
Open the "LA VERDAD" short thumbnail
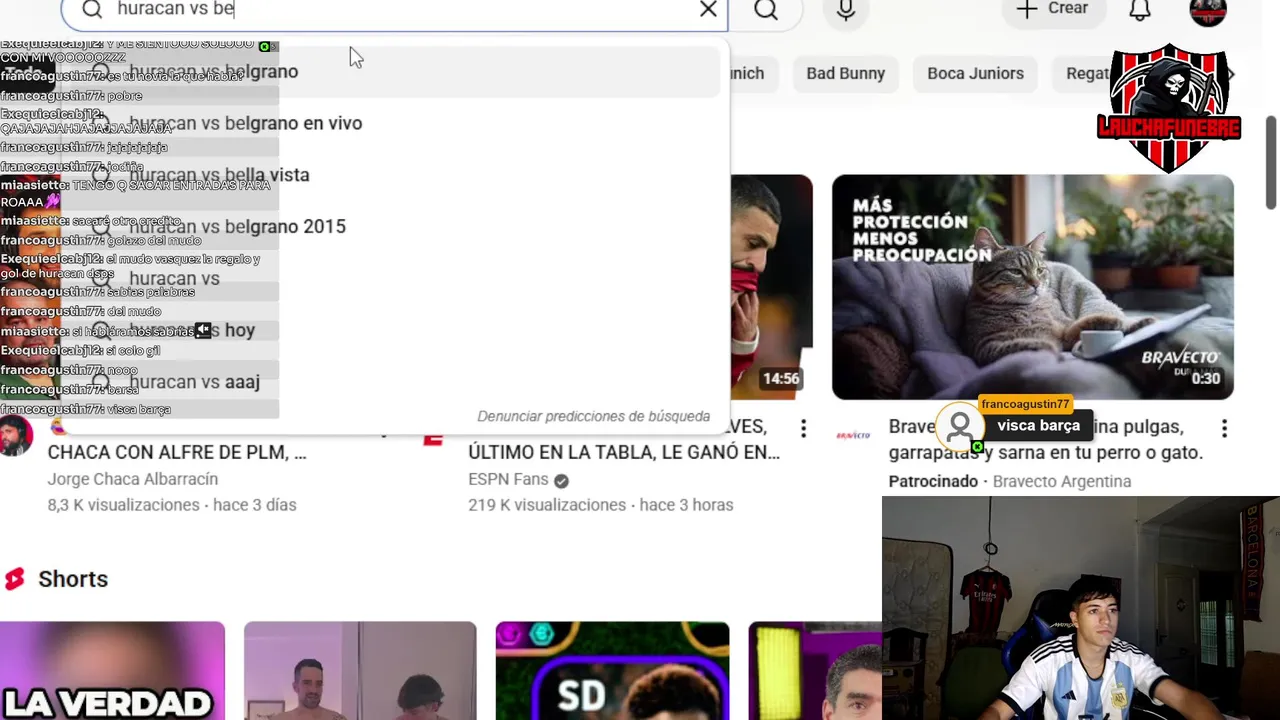pyautogui.click(x=112, y=671)
